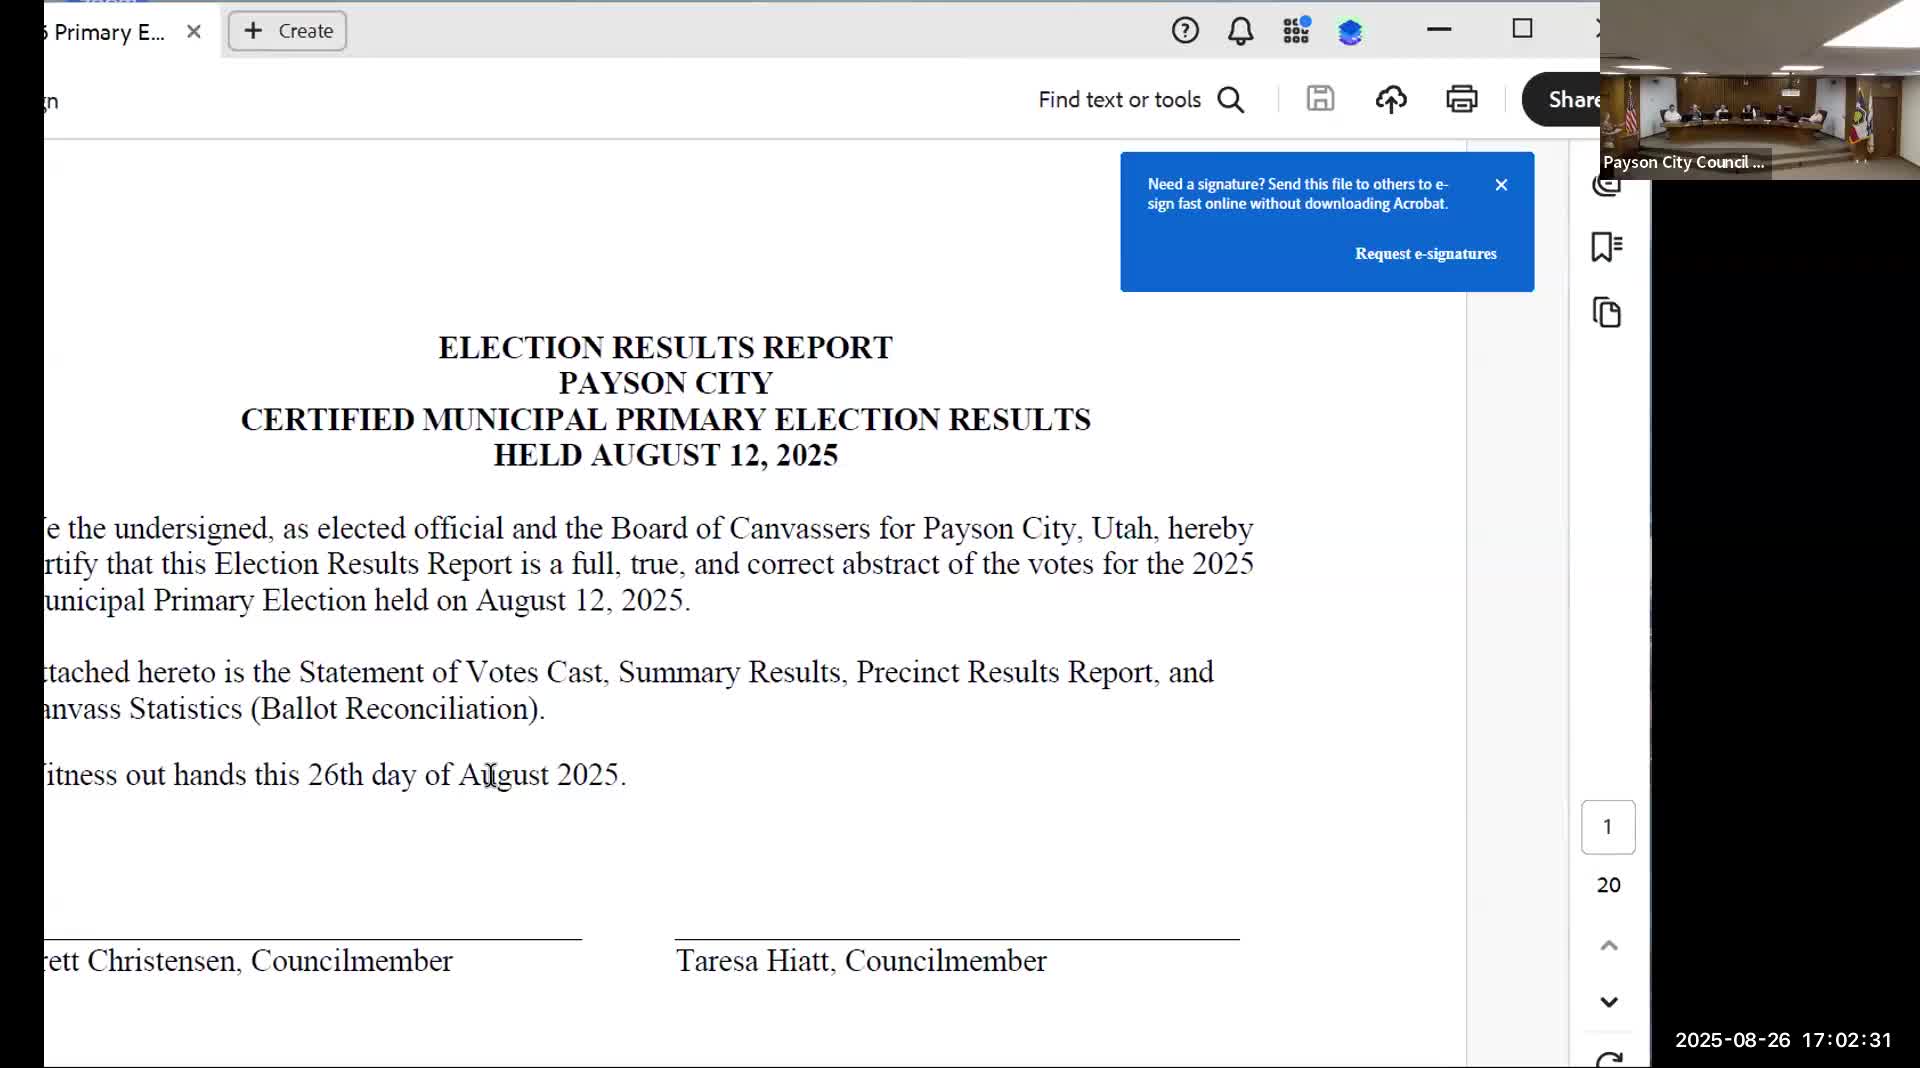Dismiss the e-signature notification banner

tap(1501, 185)
